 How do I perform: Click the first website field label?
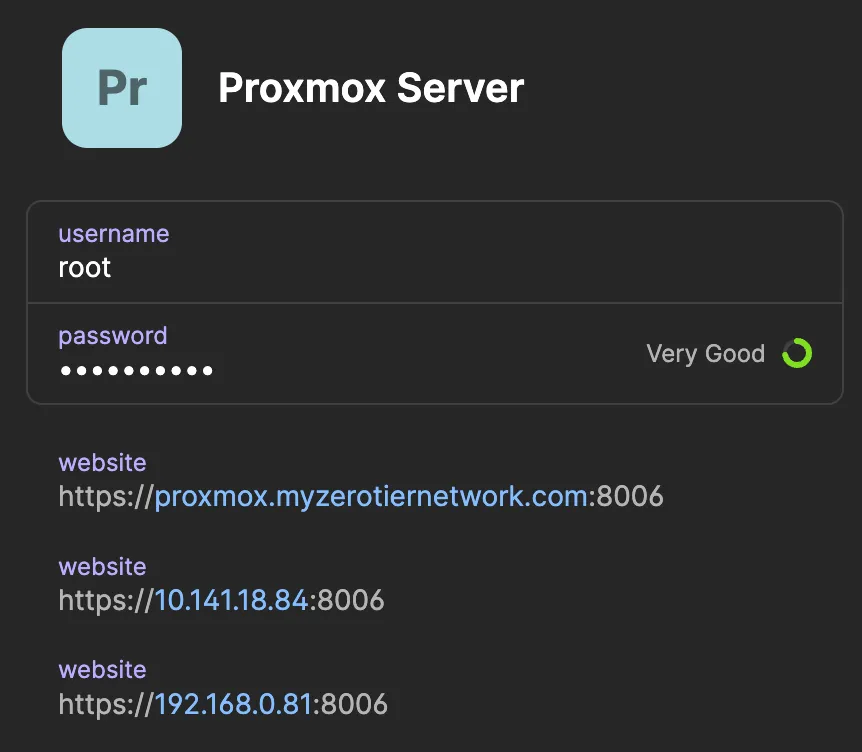[x=102, y=463]
